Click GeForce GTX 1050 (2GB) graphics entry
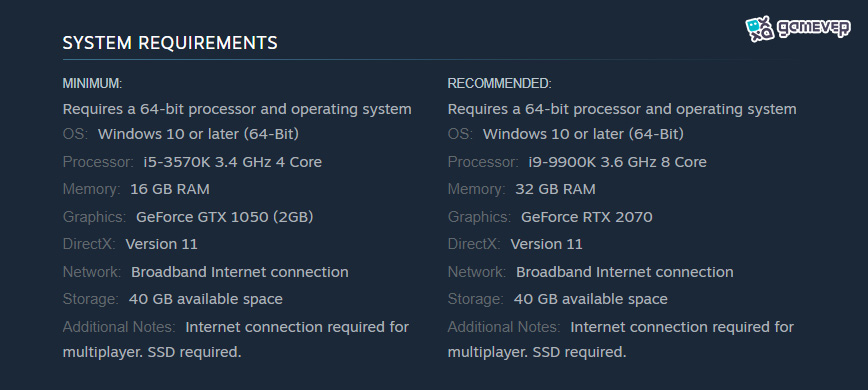Viewport: 868px width, 390px height. 225,217
